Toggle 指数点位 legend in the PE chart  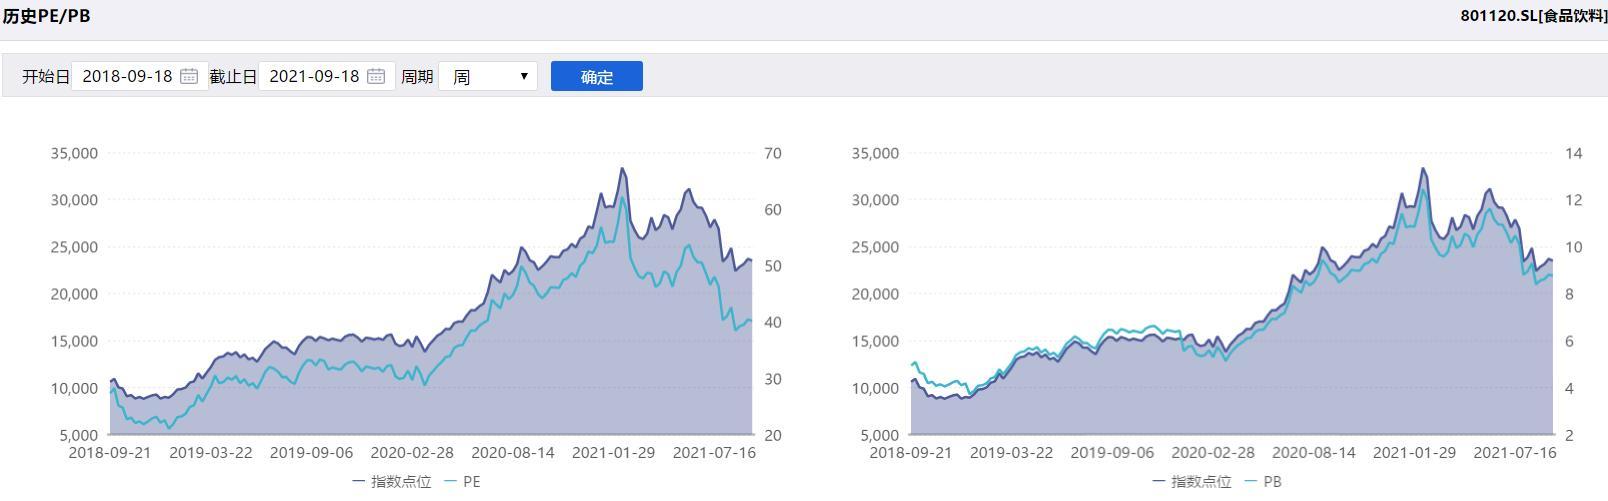391,481
